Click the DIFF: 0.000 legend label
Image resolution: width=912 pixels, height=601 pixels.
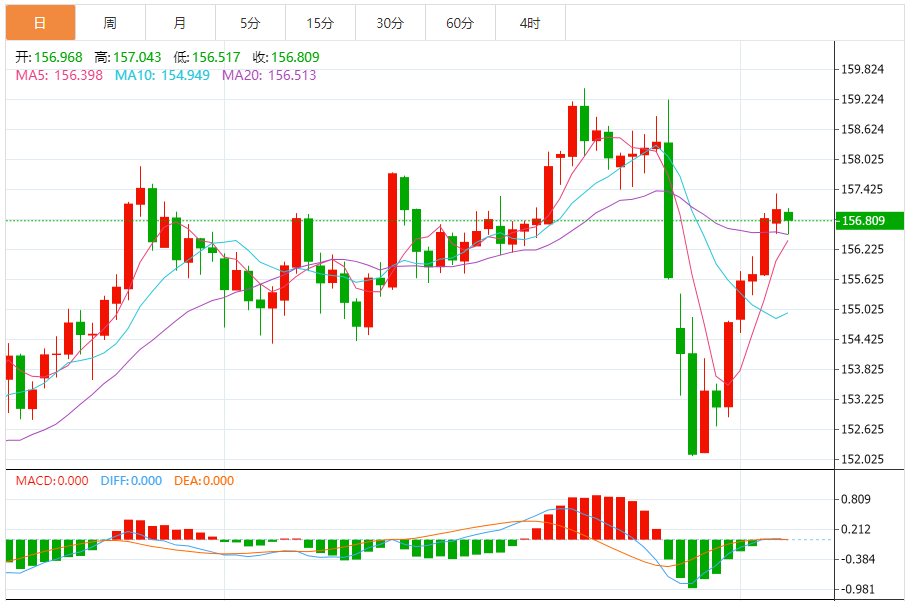coord(131,481)
